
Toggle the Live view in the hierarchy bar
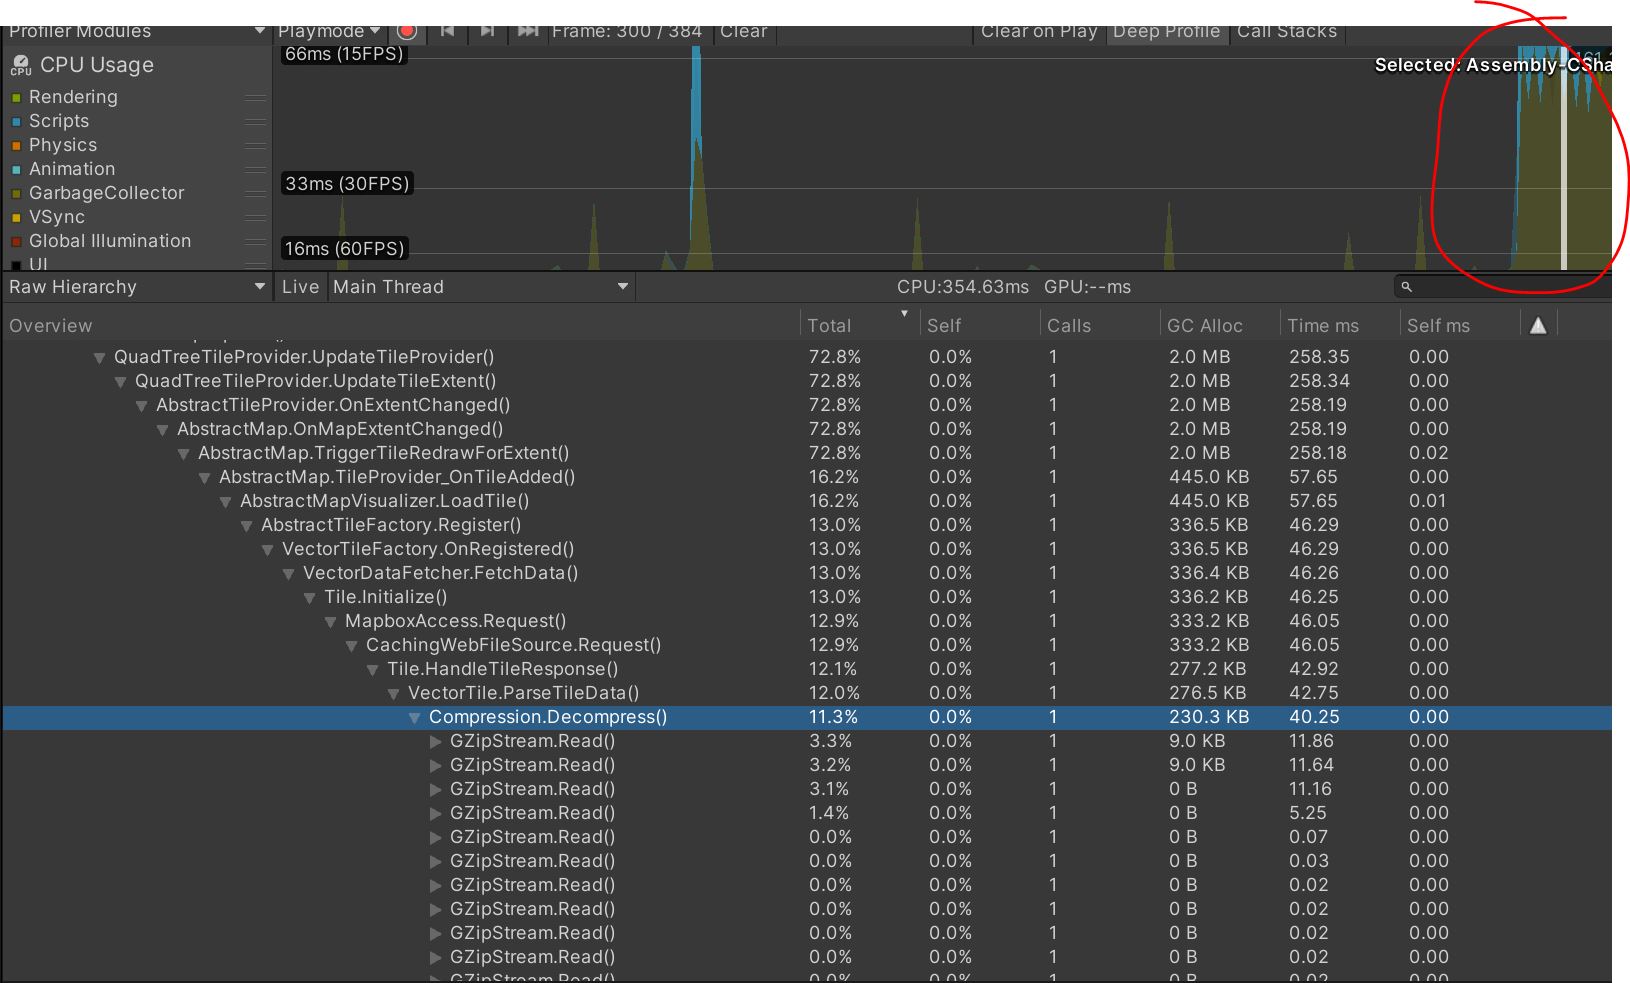pyautogui.click(x=300, y=287)
